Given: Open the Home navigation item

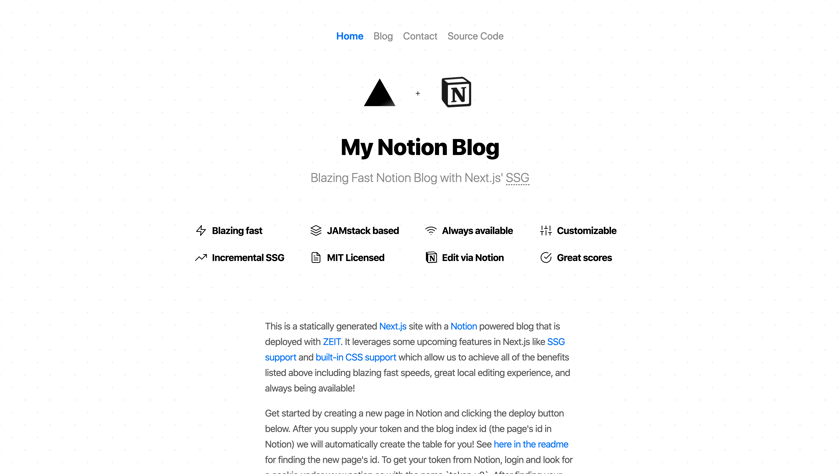Looking at the screenshot, I should pos(350,36).
